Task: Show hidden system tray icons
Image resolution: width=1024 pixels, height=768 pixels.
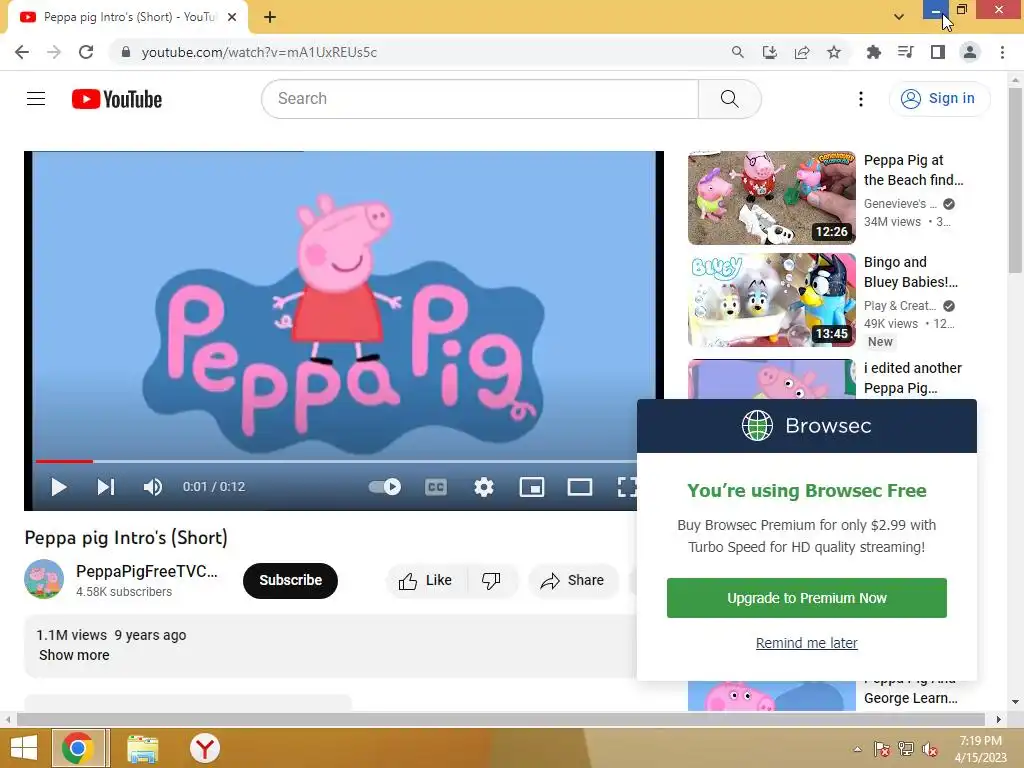Action: (x=857, y=749)
